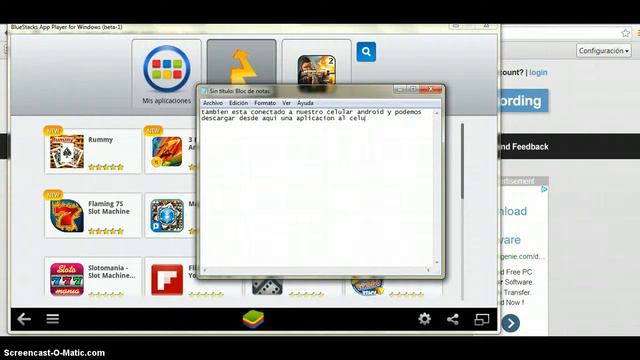Open the Configuración dropdown in browser
Image resolution: width=640 pixels, height=360 pixels.
[604, 51]
